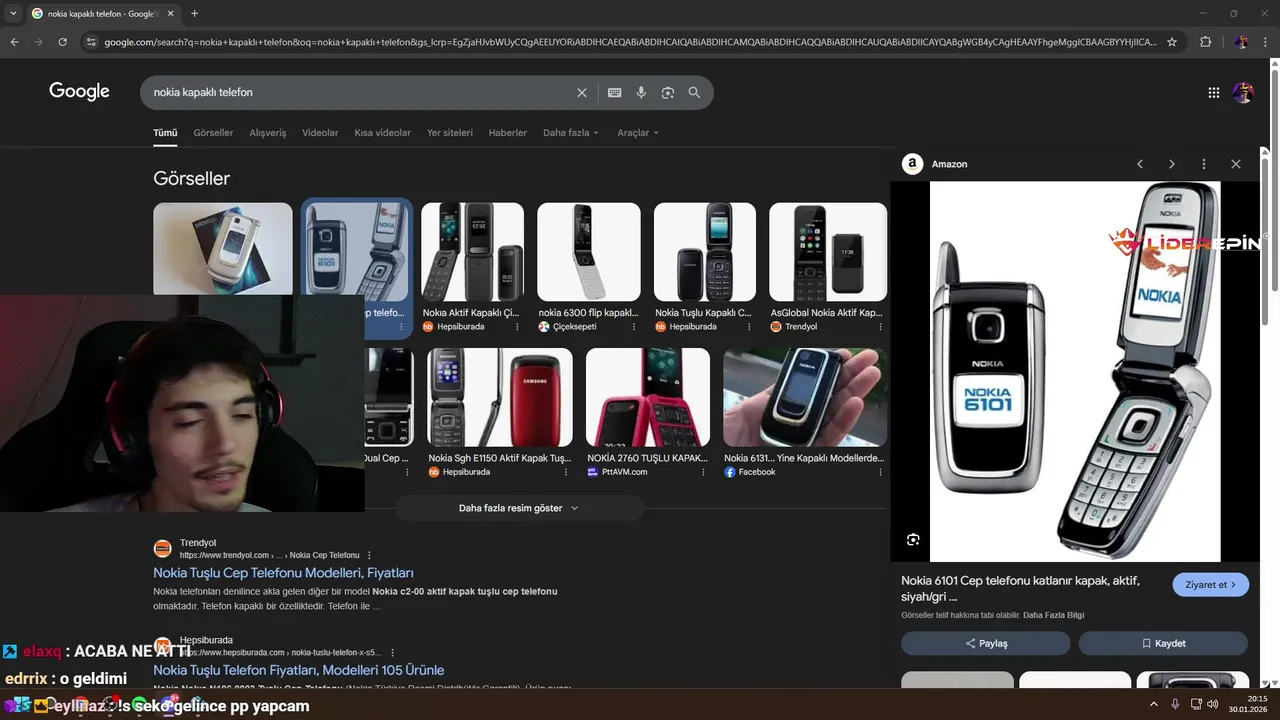This screenshot has width=1280, height=720.
Task: Open a new browser tab
Action: (194, 13)
